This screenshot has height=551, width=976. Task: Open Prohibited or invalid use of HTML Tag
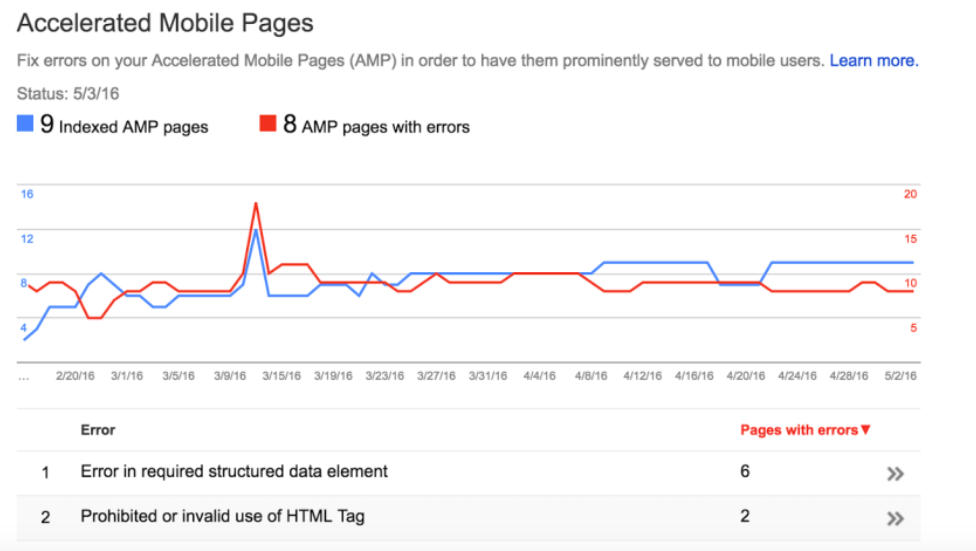coord(222,516)
